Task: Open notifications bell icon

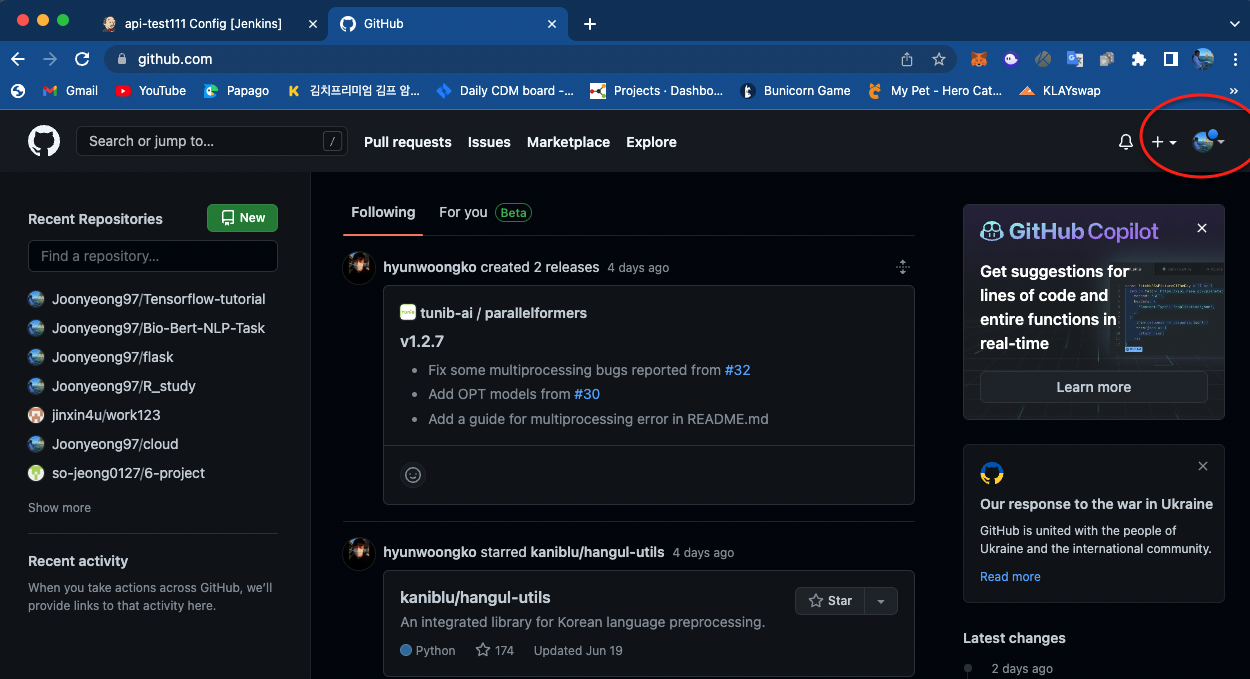Action: pos(1125,142)
